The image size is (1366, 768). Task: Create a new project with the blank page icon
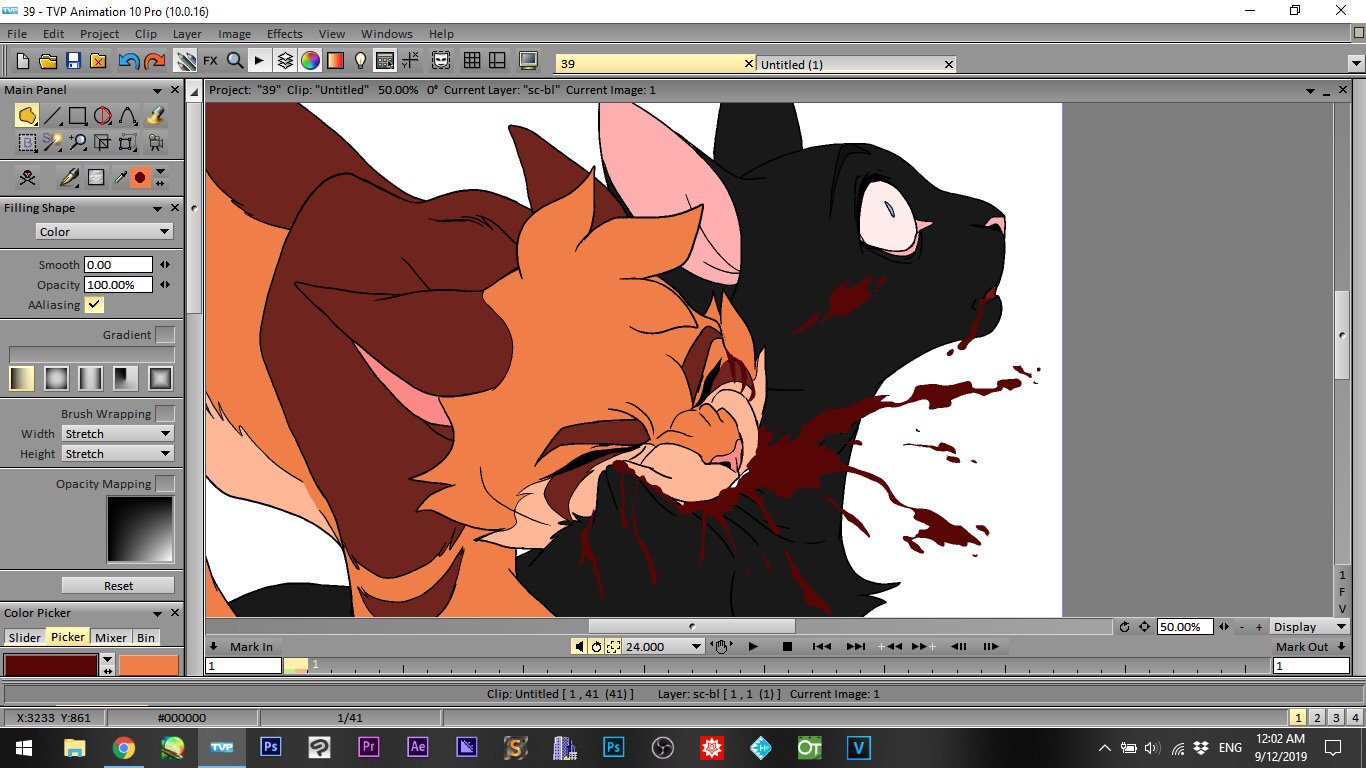coord(23,61)
